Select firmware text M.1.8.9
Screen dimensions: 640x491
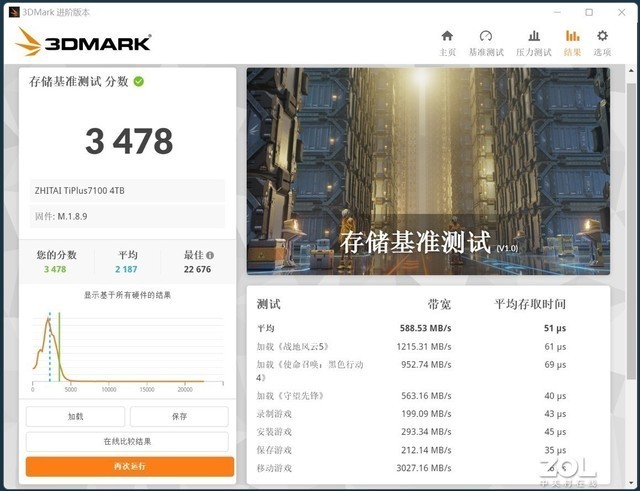[x=72, y=216]
